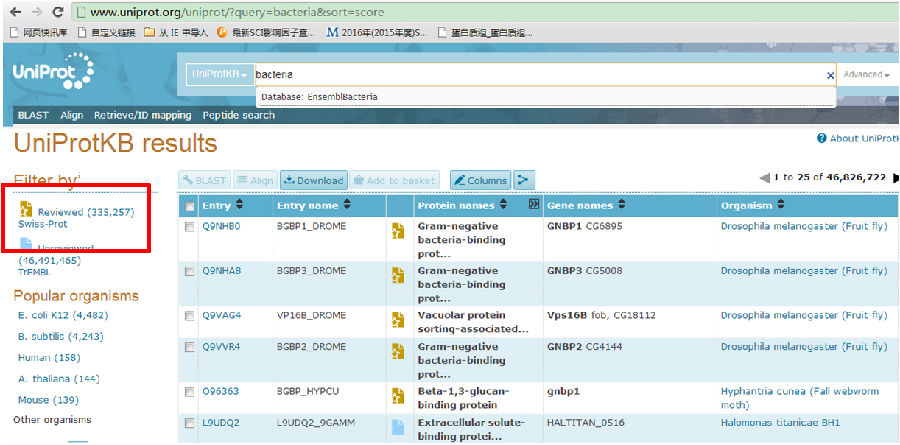Click the About UniProtKB help icon

[821, 138]
